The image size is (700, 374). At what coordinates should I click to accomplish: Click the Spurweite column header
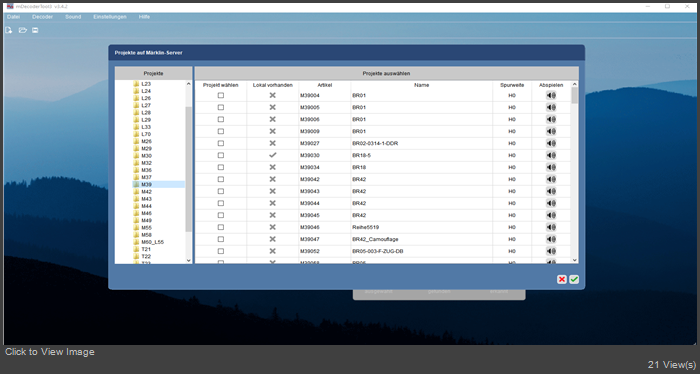click(512, 85)
